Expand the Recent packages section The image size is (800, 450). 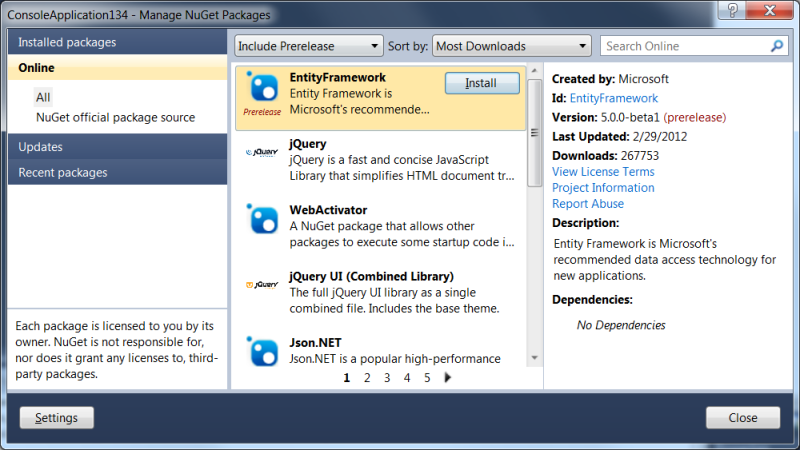point(114,172)
